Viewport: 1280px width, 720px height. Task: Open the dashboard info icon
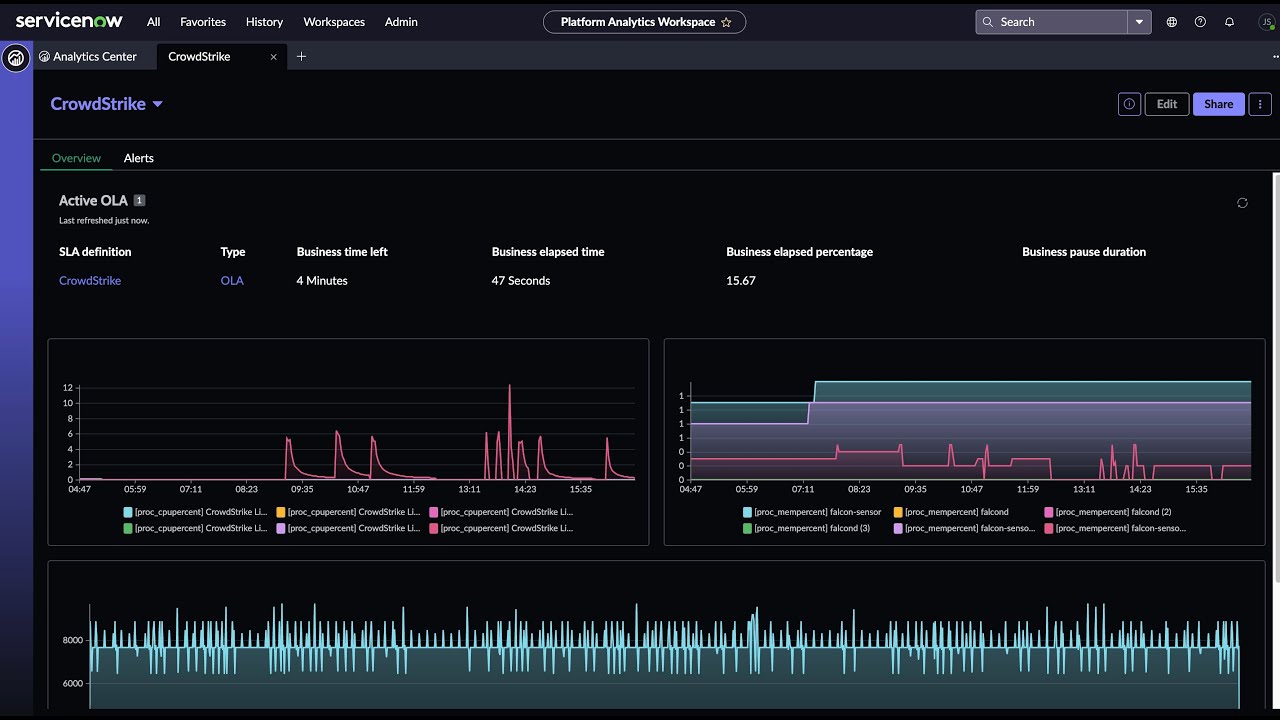click(1129, 104)
